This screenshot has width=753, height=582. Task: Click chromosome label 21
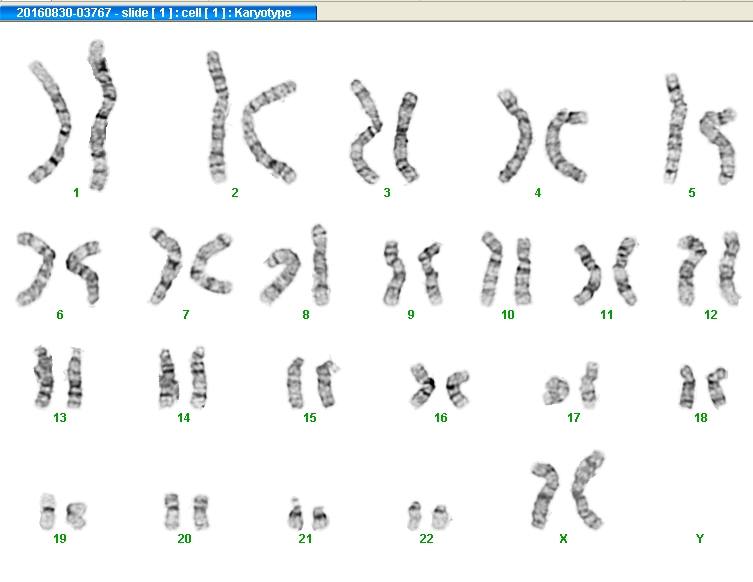pyautogui.click(x=305, y=539)
